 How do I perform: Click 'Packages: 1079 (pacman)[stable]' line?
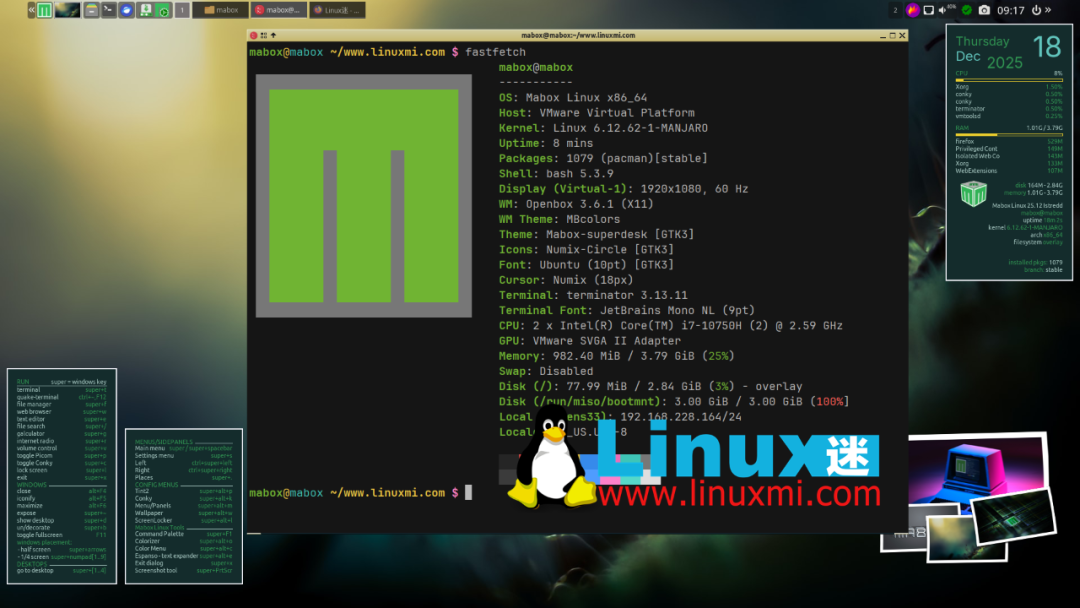pos(603,158)
